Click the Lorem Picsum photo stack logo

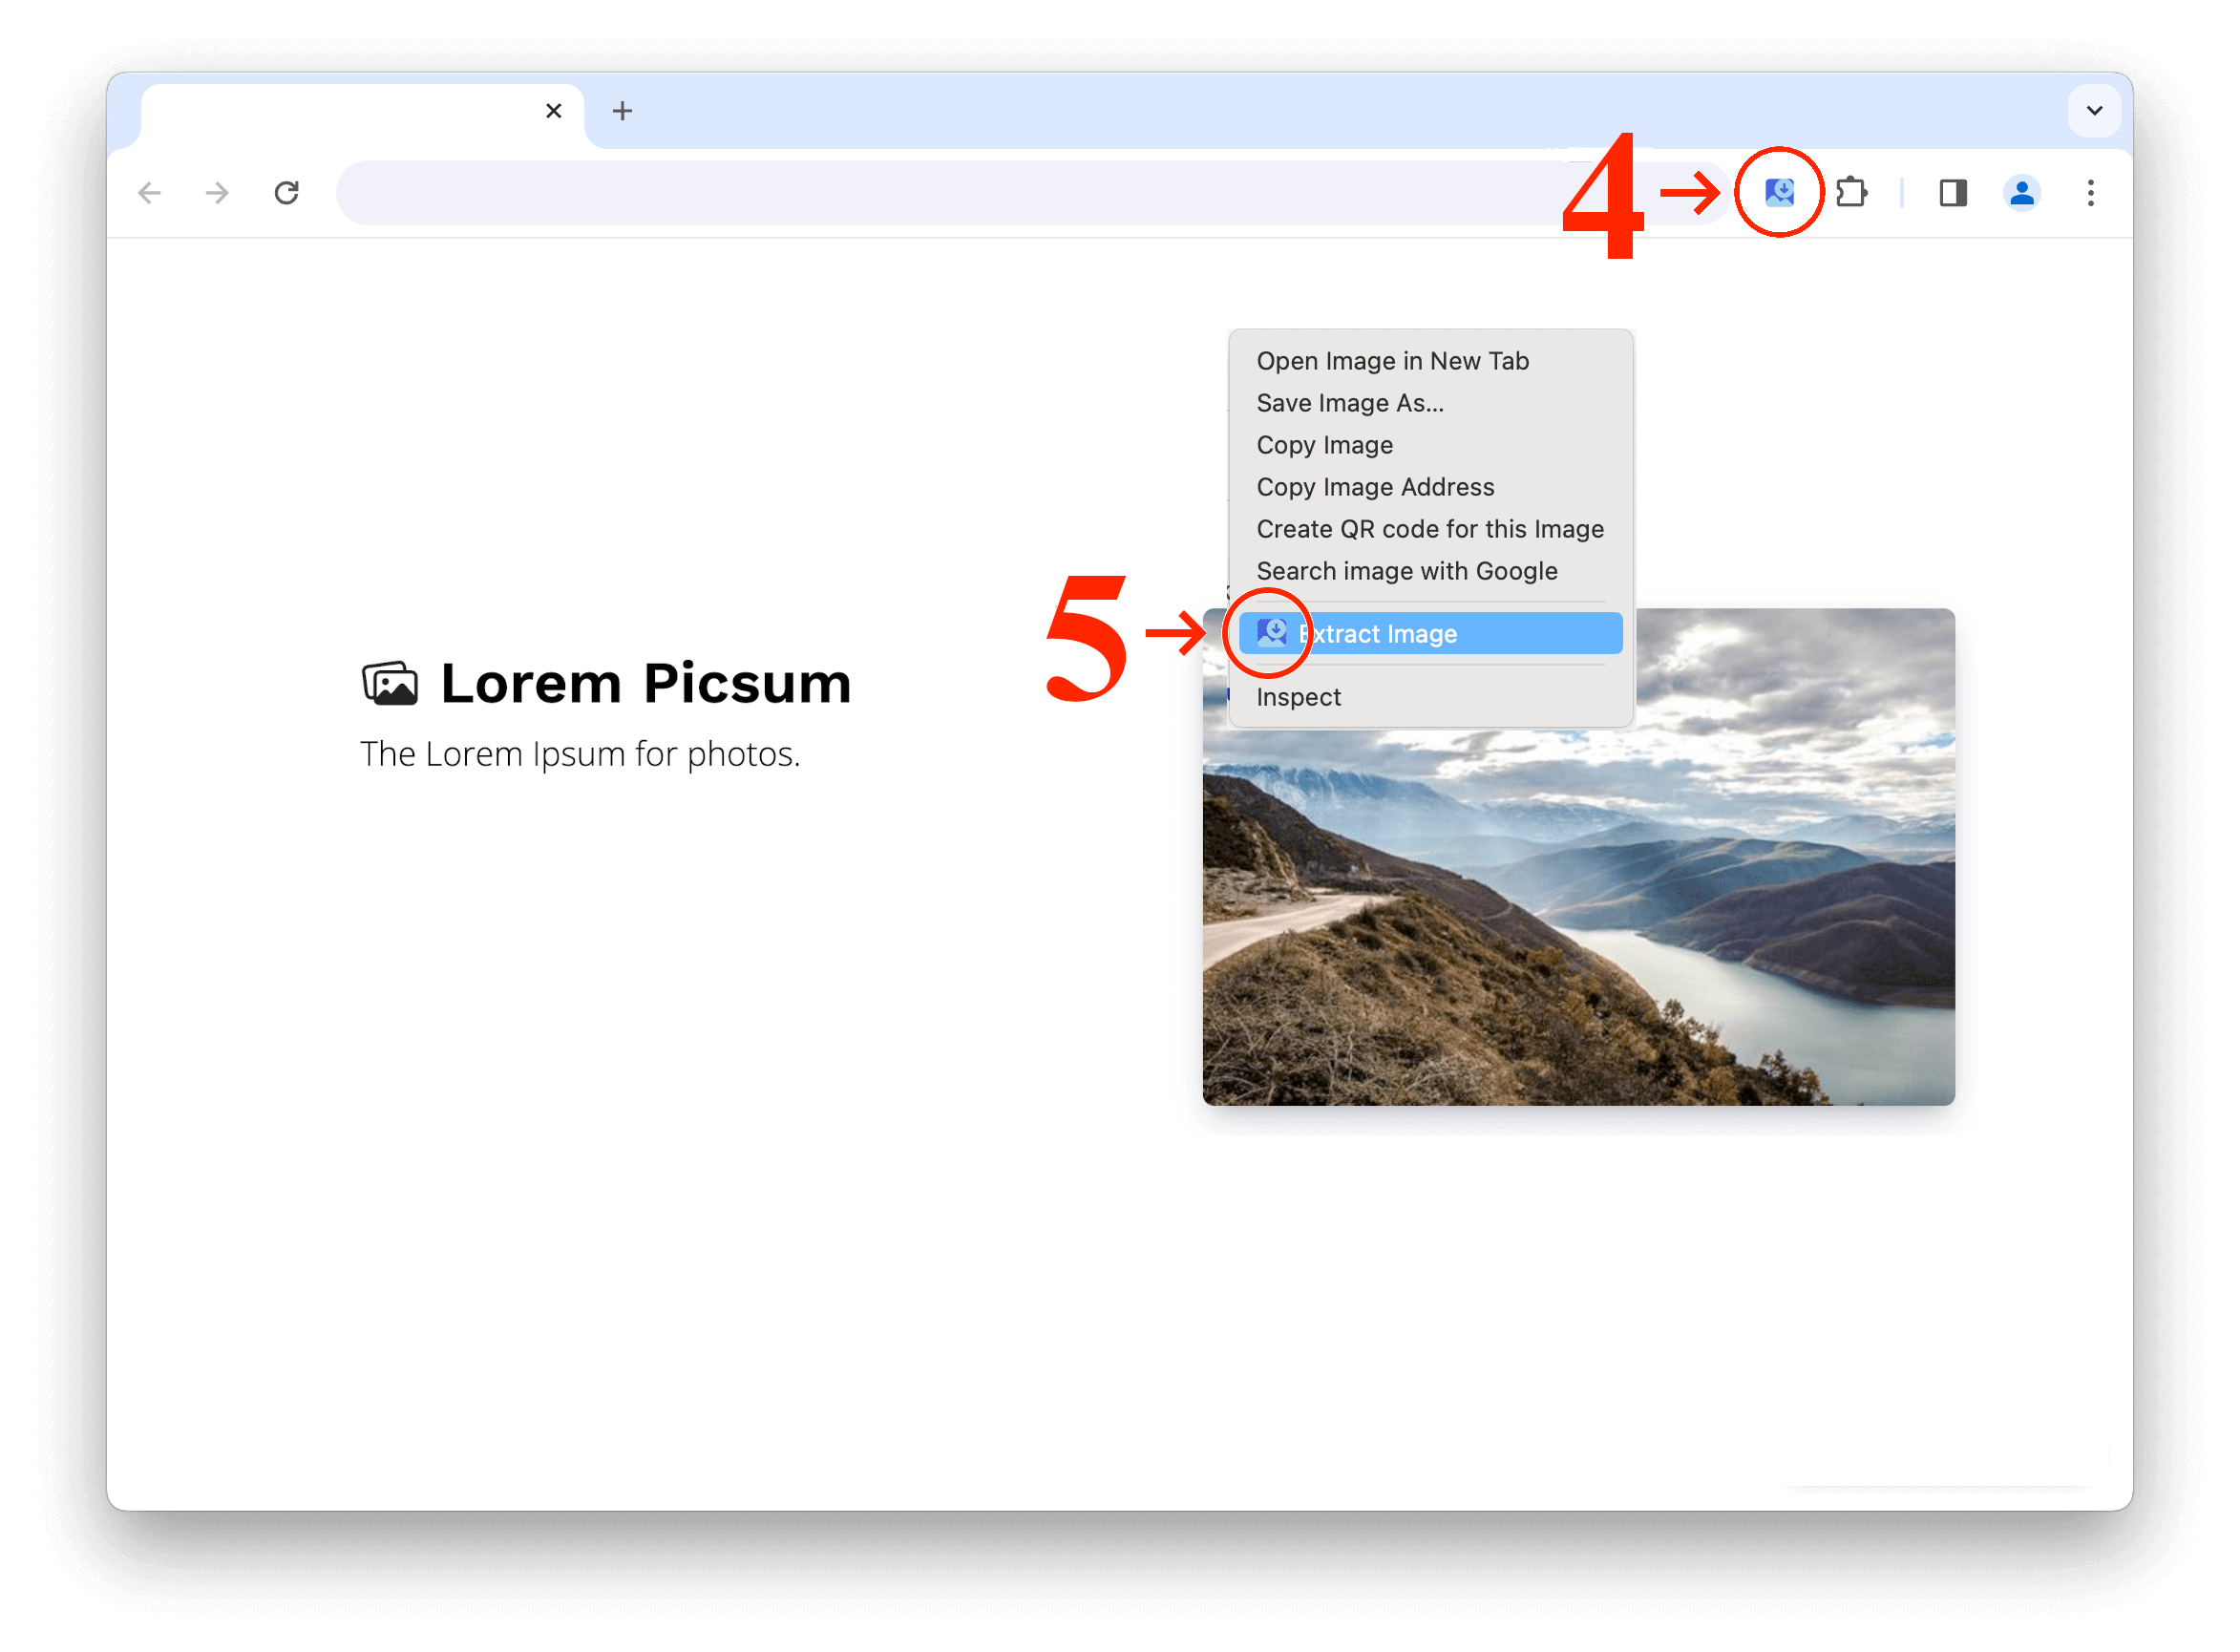[390, 684]
